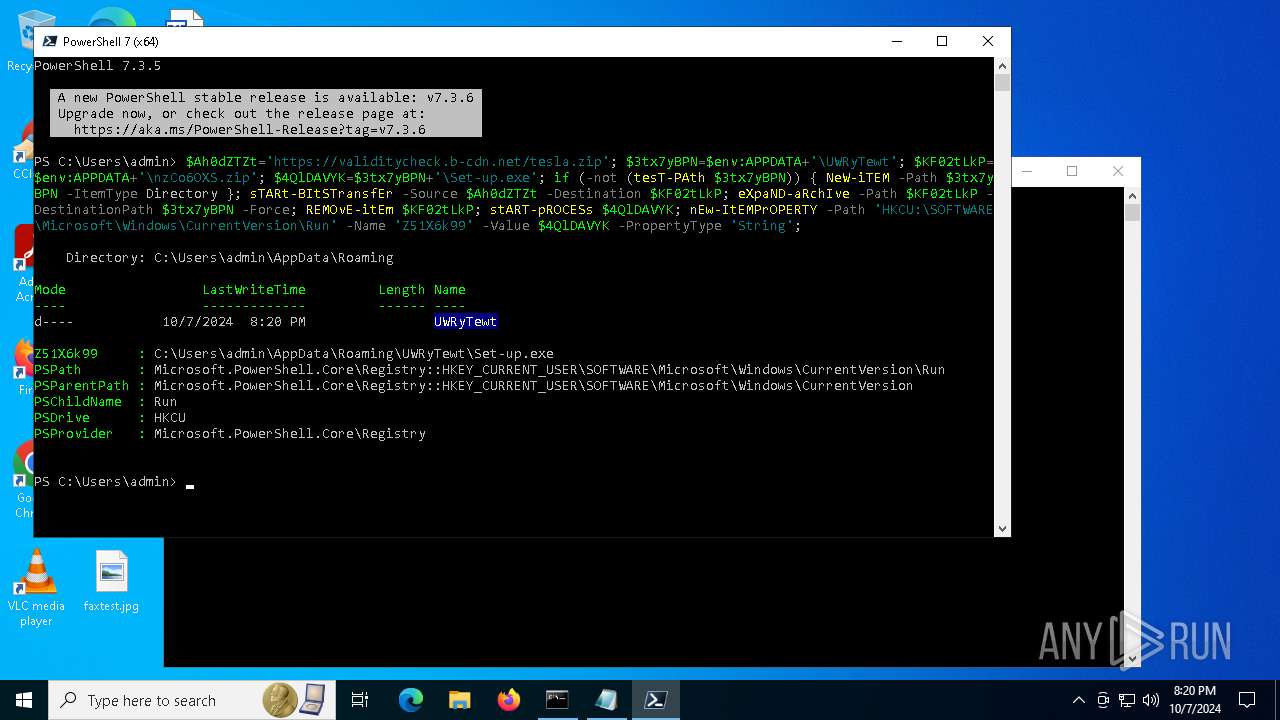
Task: Open the Google Chrome desktop shortcut
Action: pyautogui.click(x=22, y=480)
